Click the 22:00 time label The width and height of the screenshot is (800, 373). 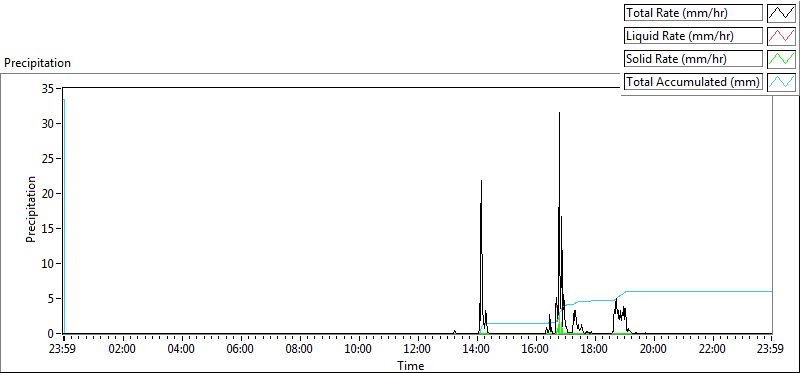(x=713, y=350)
